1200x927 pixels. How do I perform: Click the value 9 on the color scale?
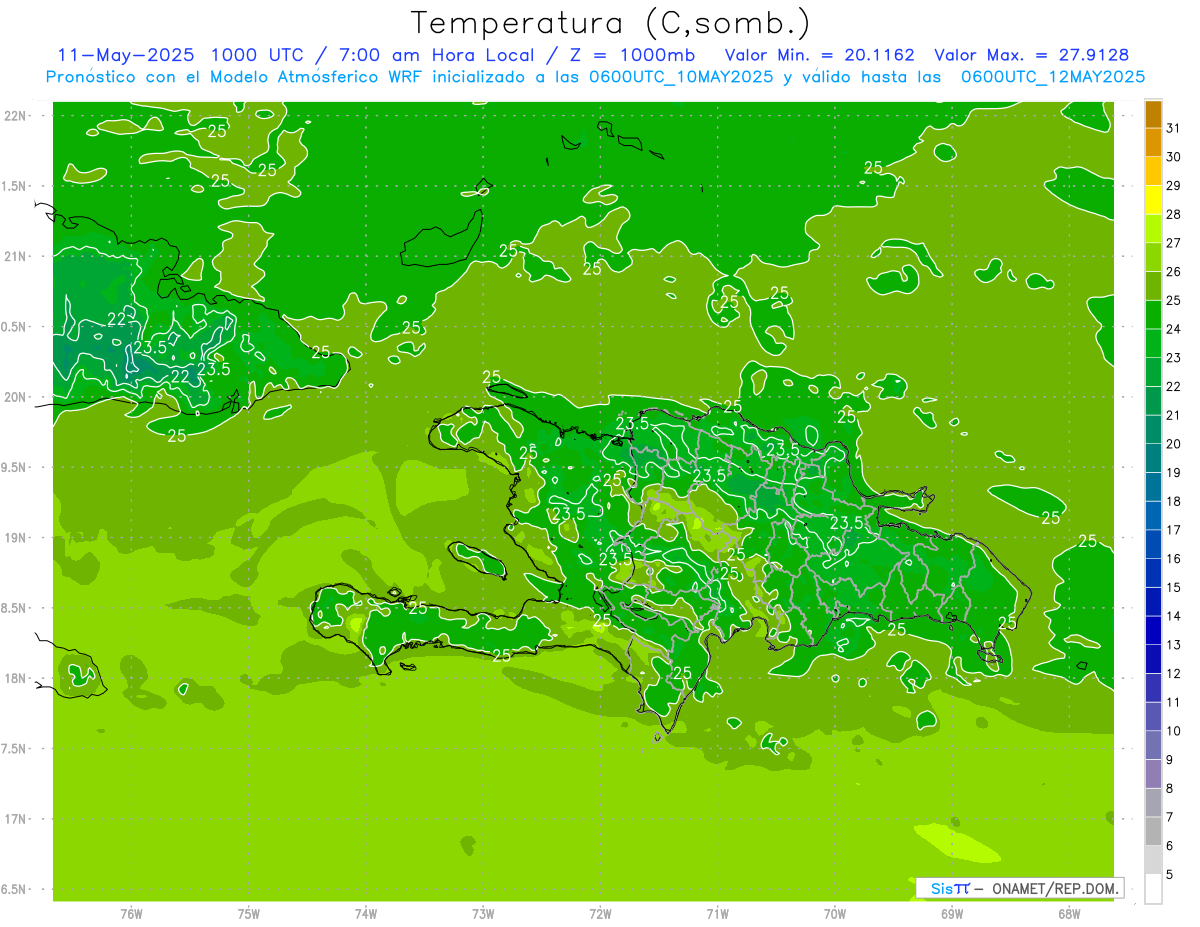pos(1170,760)
